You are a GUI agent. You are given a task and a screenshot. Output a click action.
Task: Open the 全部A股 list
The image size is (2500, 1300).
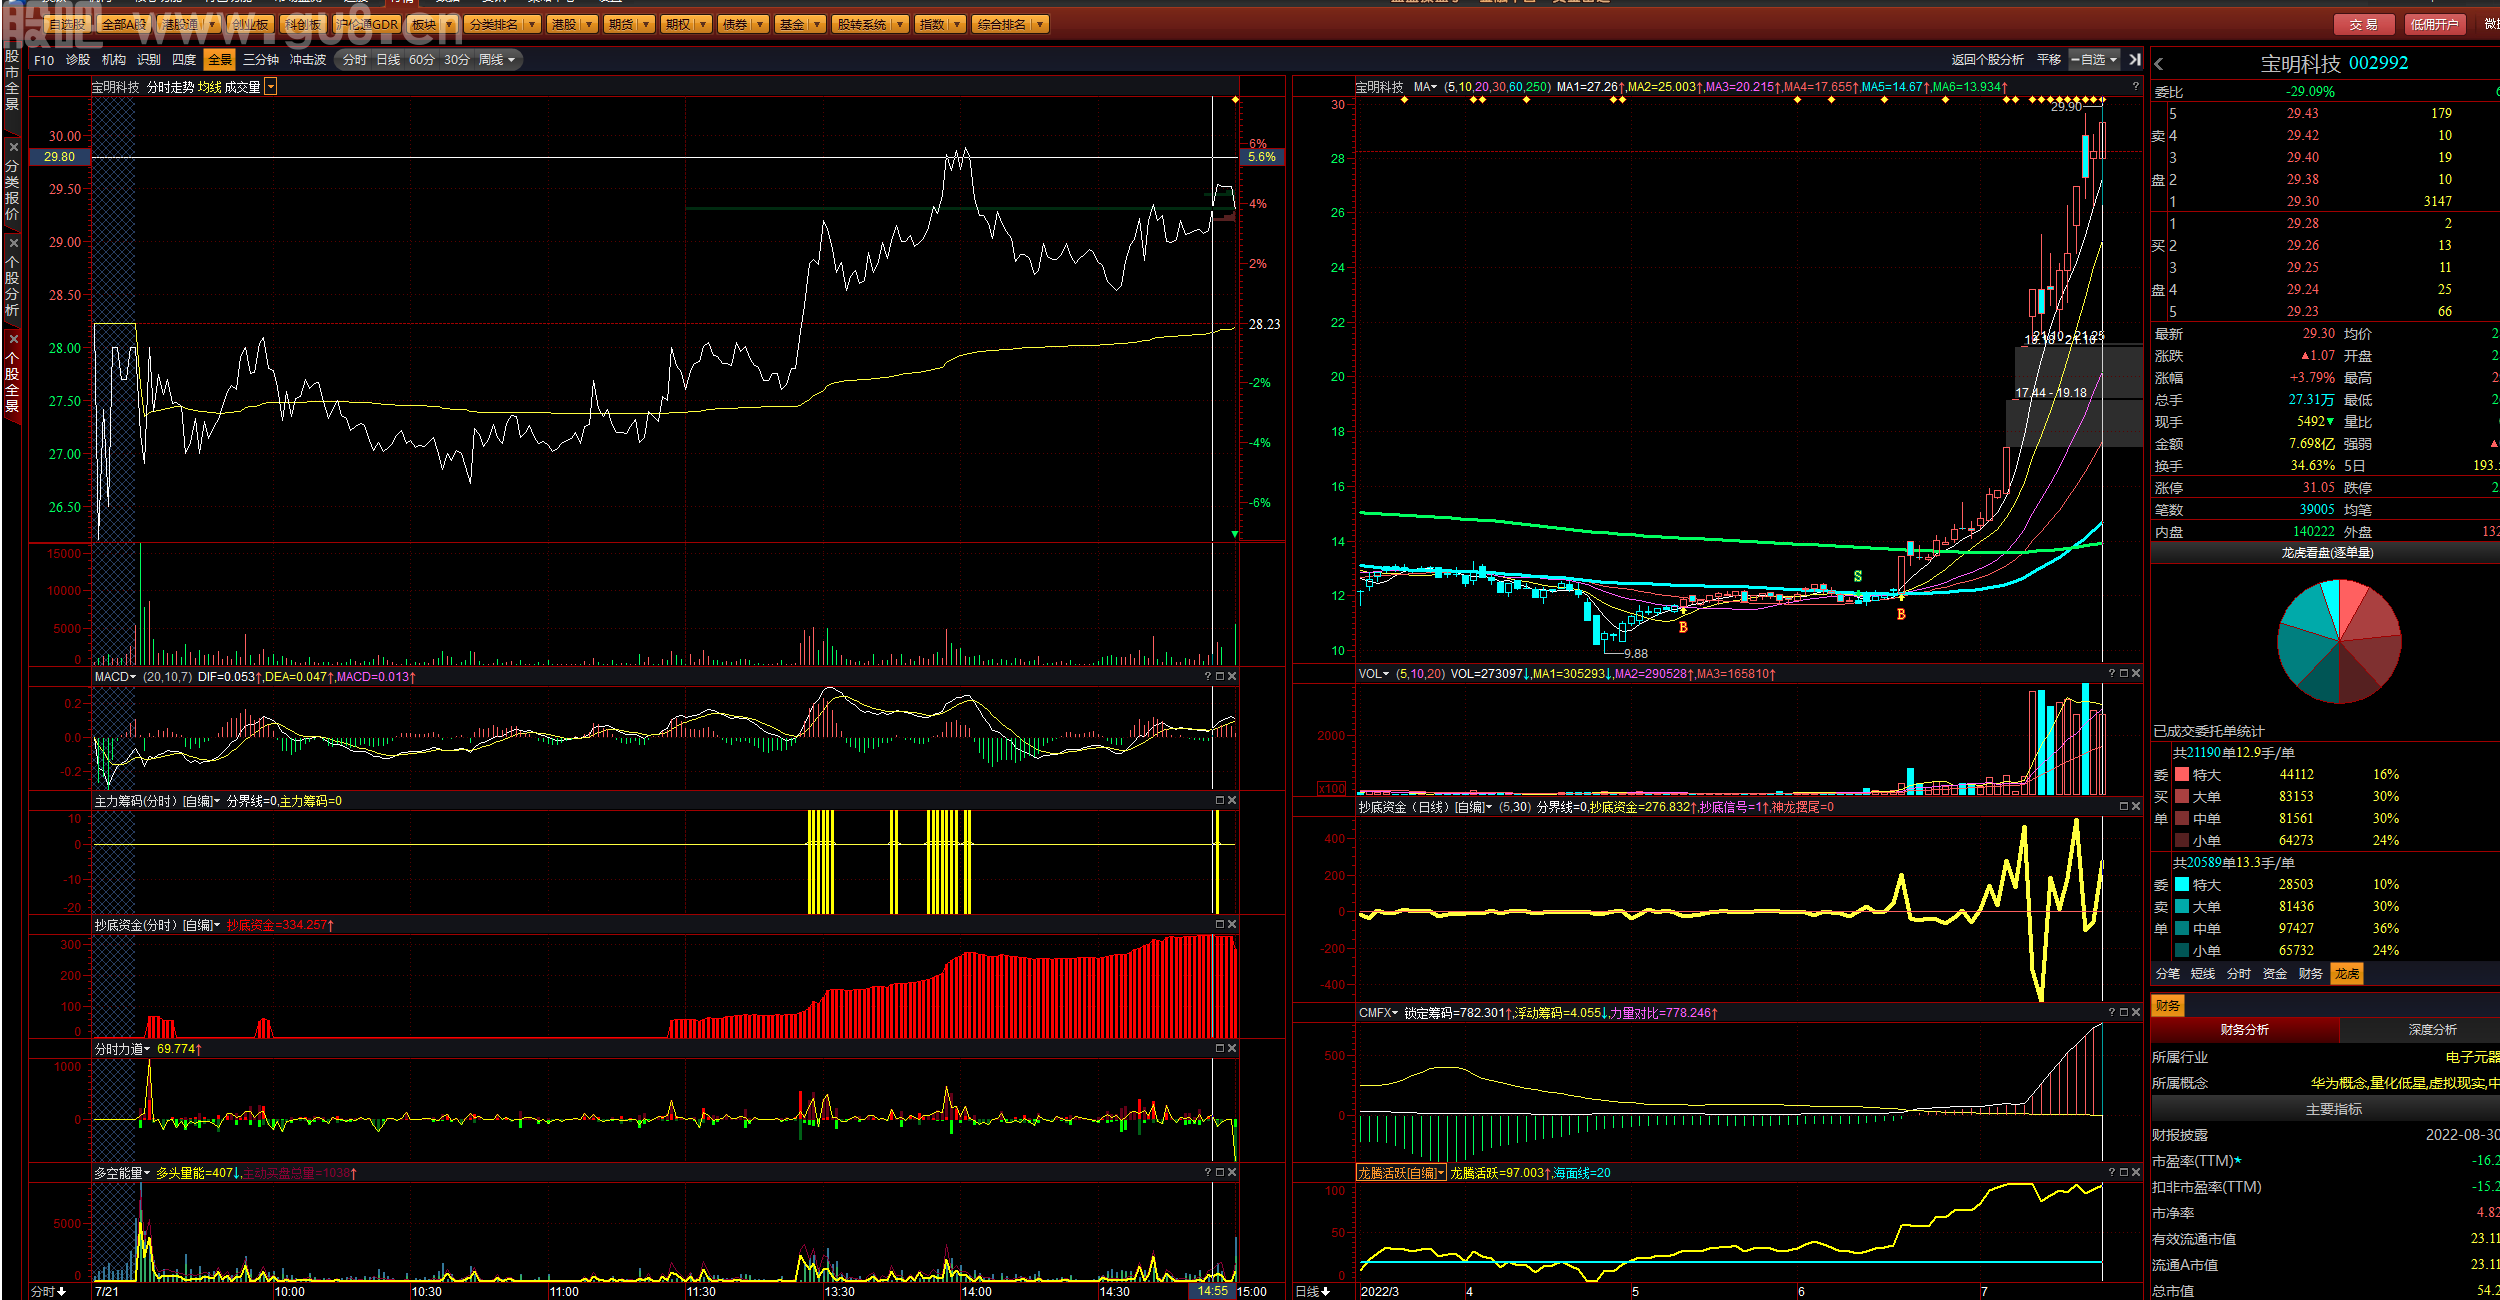click(125, 24)
